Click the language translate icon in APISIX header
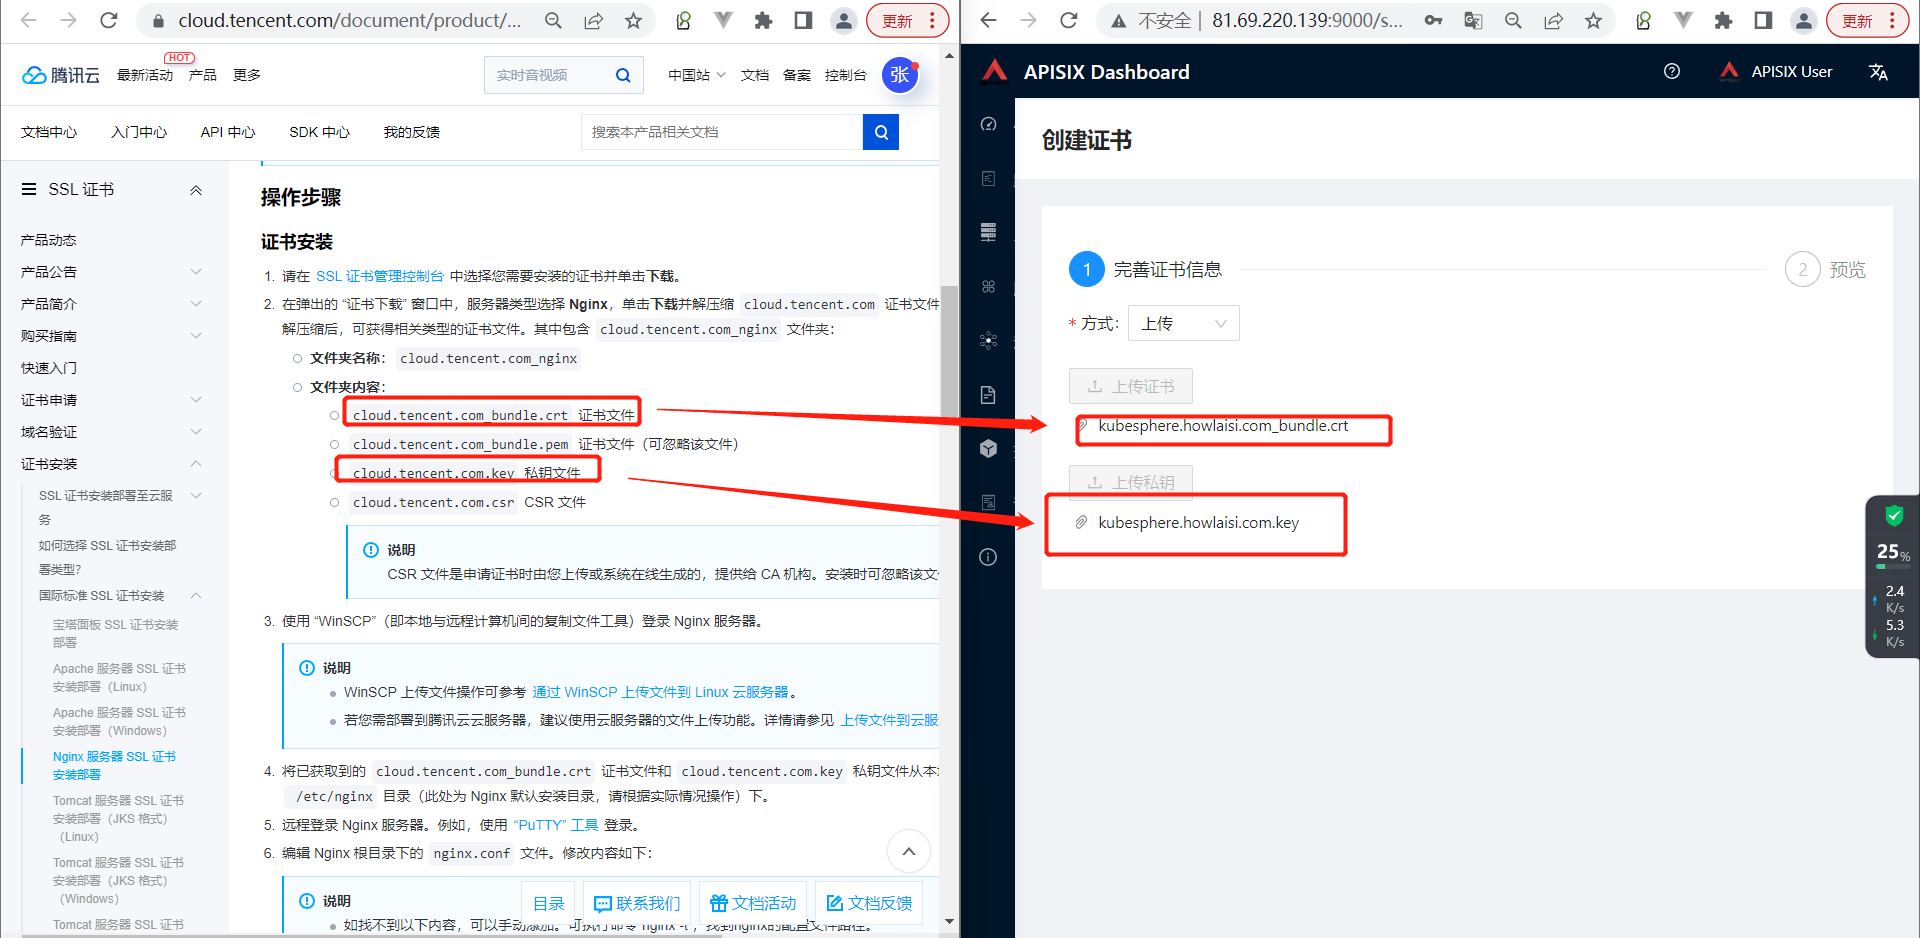The width and height of the screenshot is (1920, 938). [1878, 72]
